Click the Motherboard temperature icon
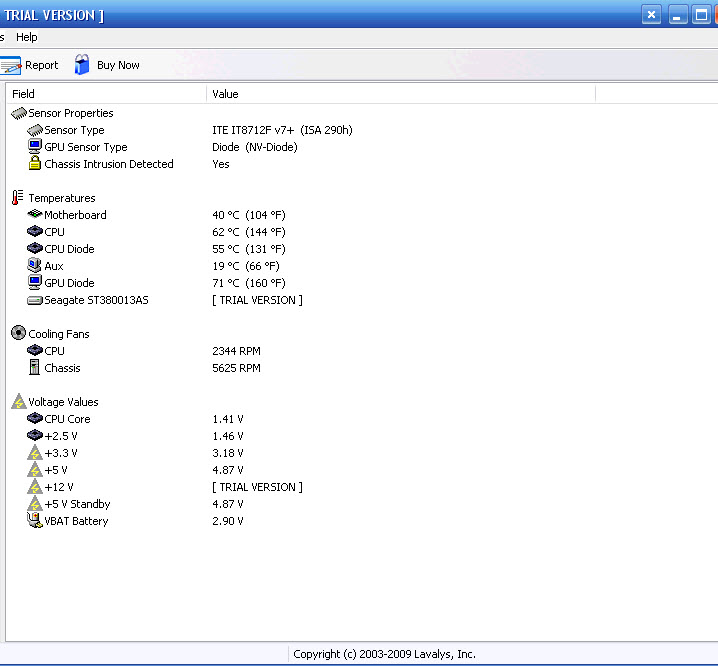 [35, 214]
